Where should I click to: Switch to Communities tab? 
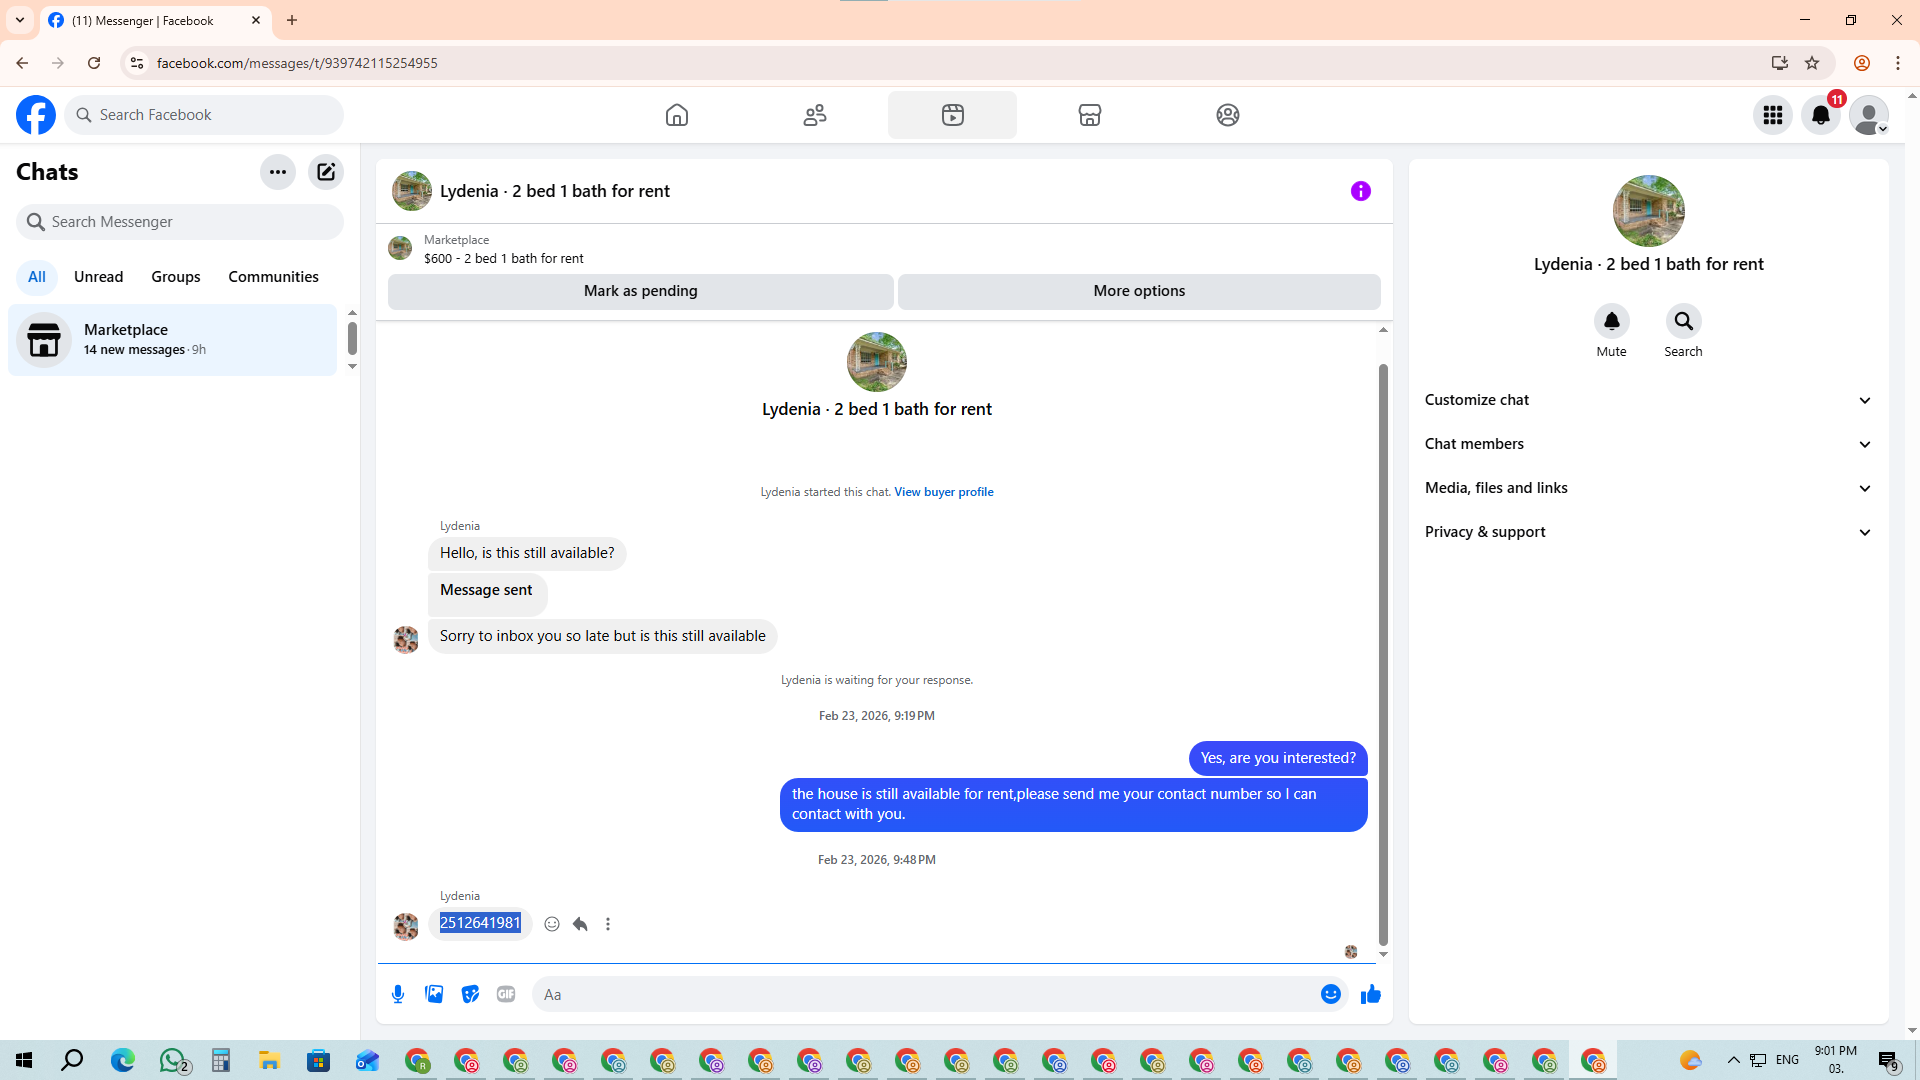273,277
